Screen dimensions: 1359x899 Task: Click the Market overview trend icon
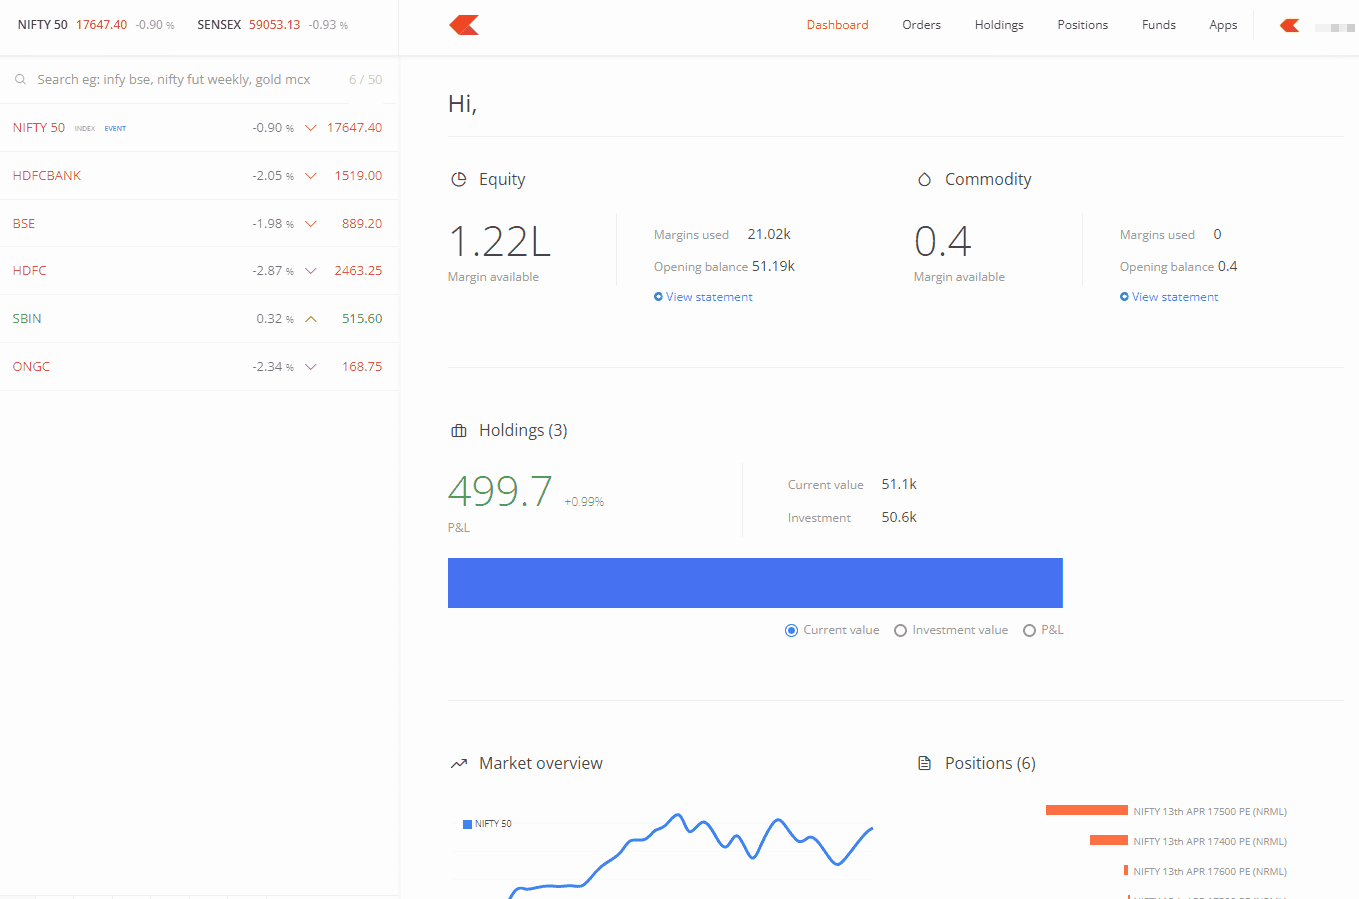[459, 764]
